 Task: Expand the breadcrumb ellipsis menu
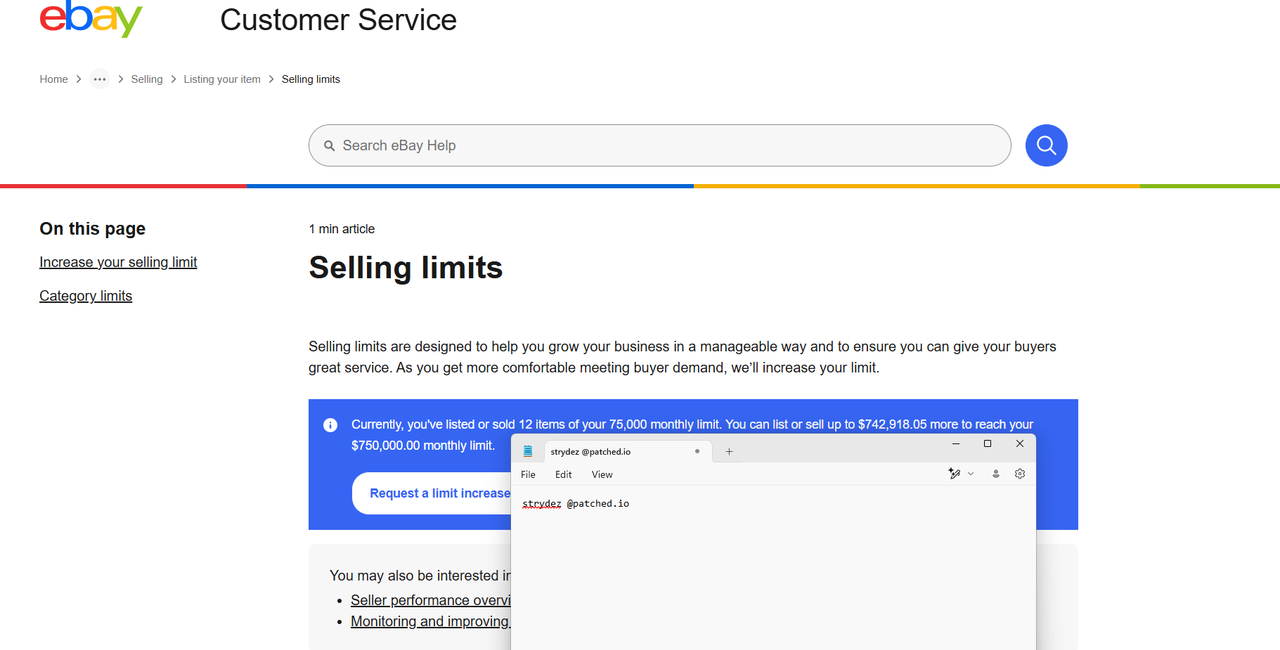[99, 79]
